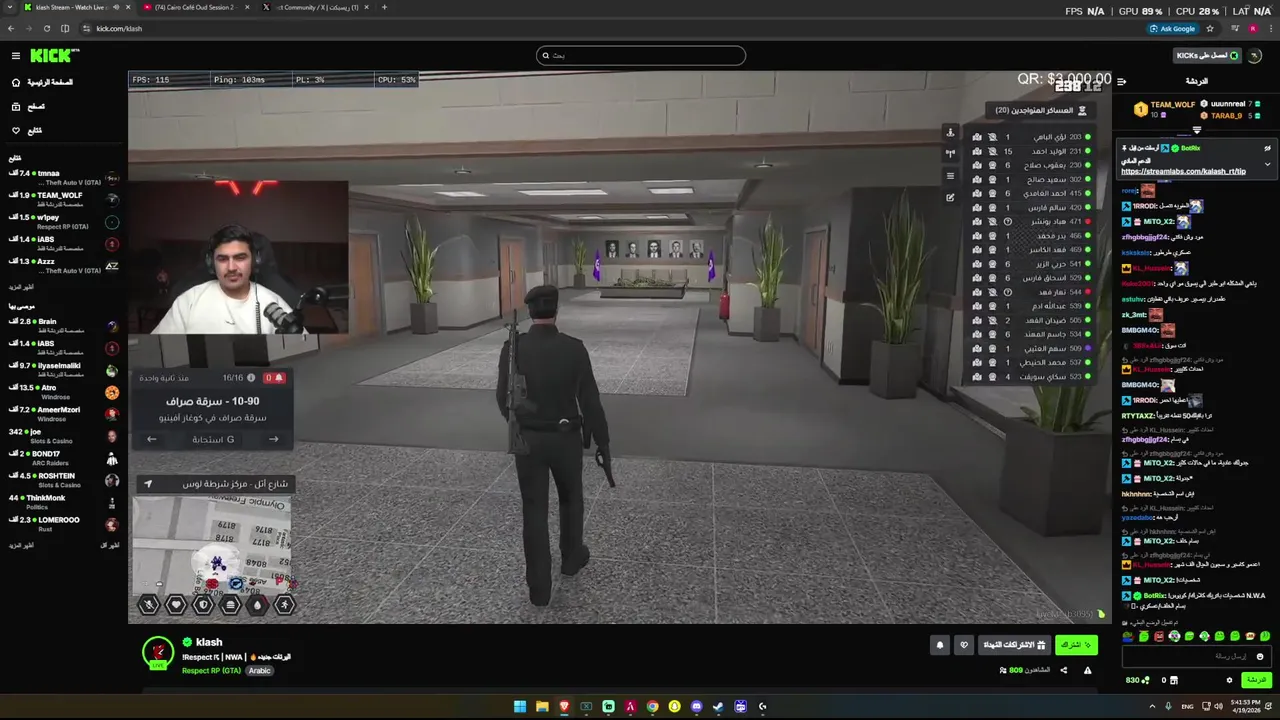
Task: Open the user avatar menu on Kick
Action: pyautogui.click(x=1256, y=56)
